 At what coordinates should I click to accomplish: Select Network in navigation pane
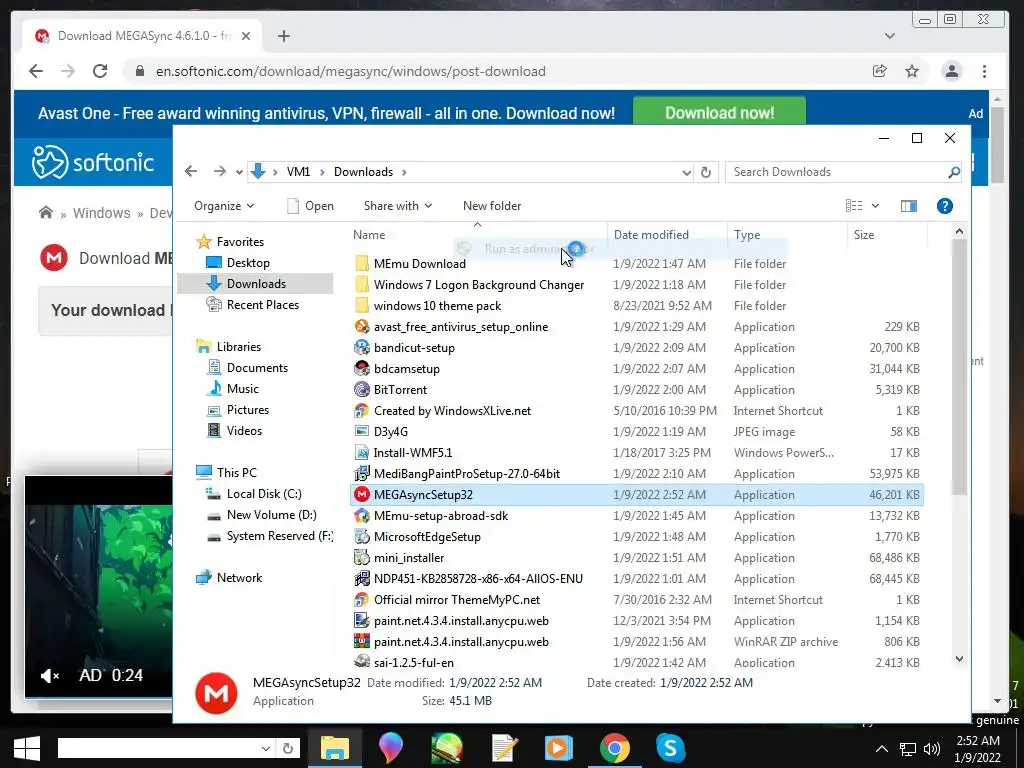click(x=239, y=577)
